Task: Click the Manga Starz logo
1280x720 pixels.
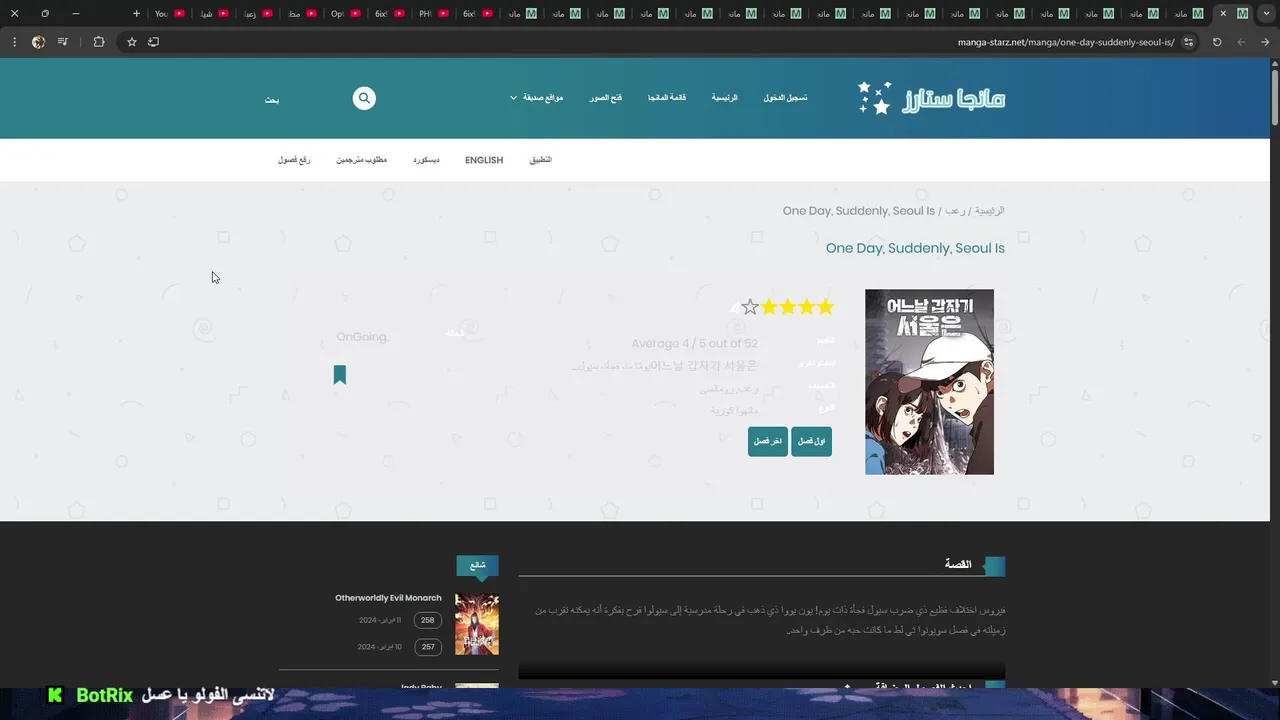Action: (x=931, y=98)
